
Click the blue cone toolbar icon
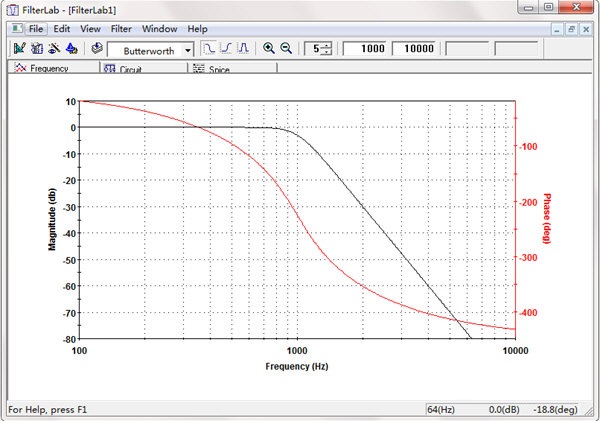pos(72,48)
